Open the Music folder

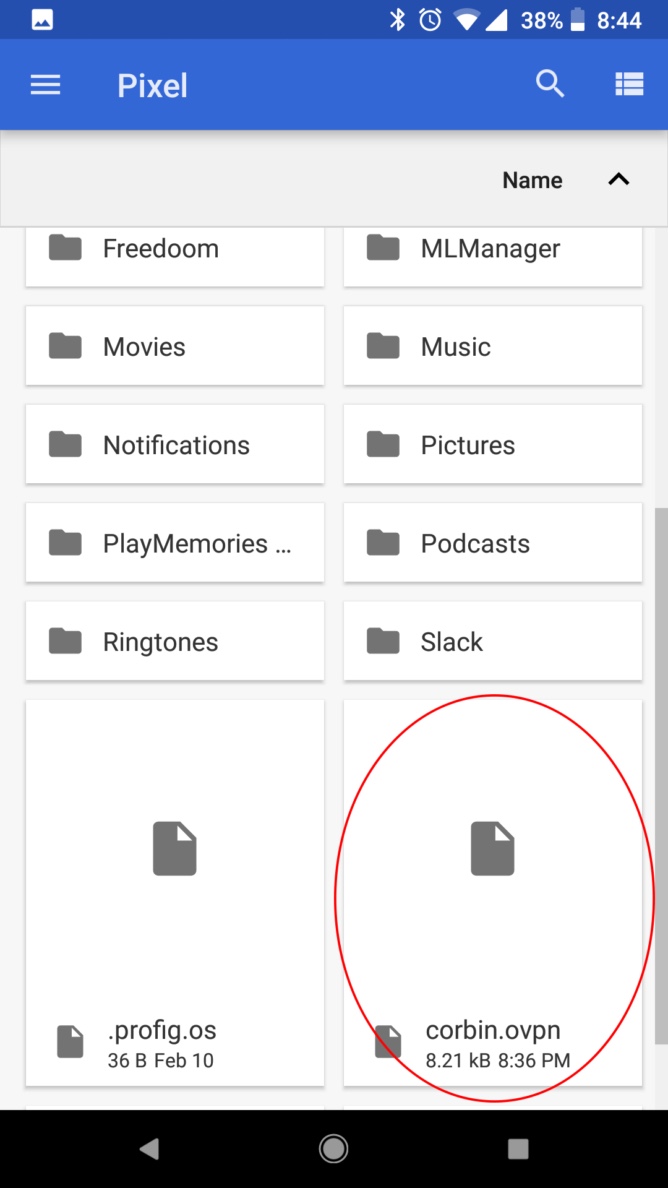[492, 346]
